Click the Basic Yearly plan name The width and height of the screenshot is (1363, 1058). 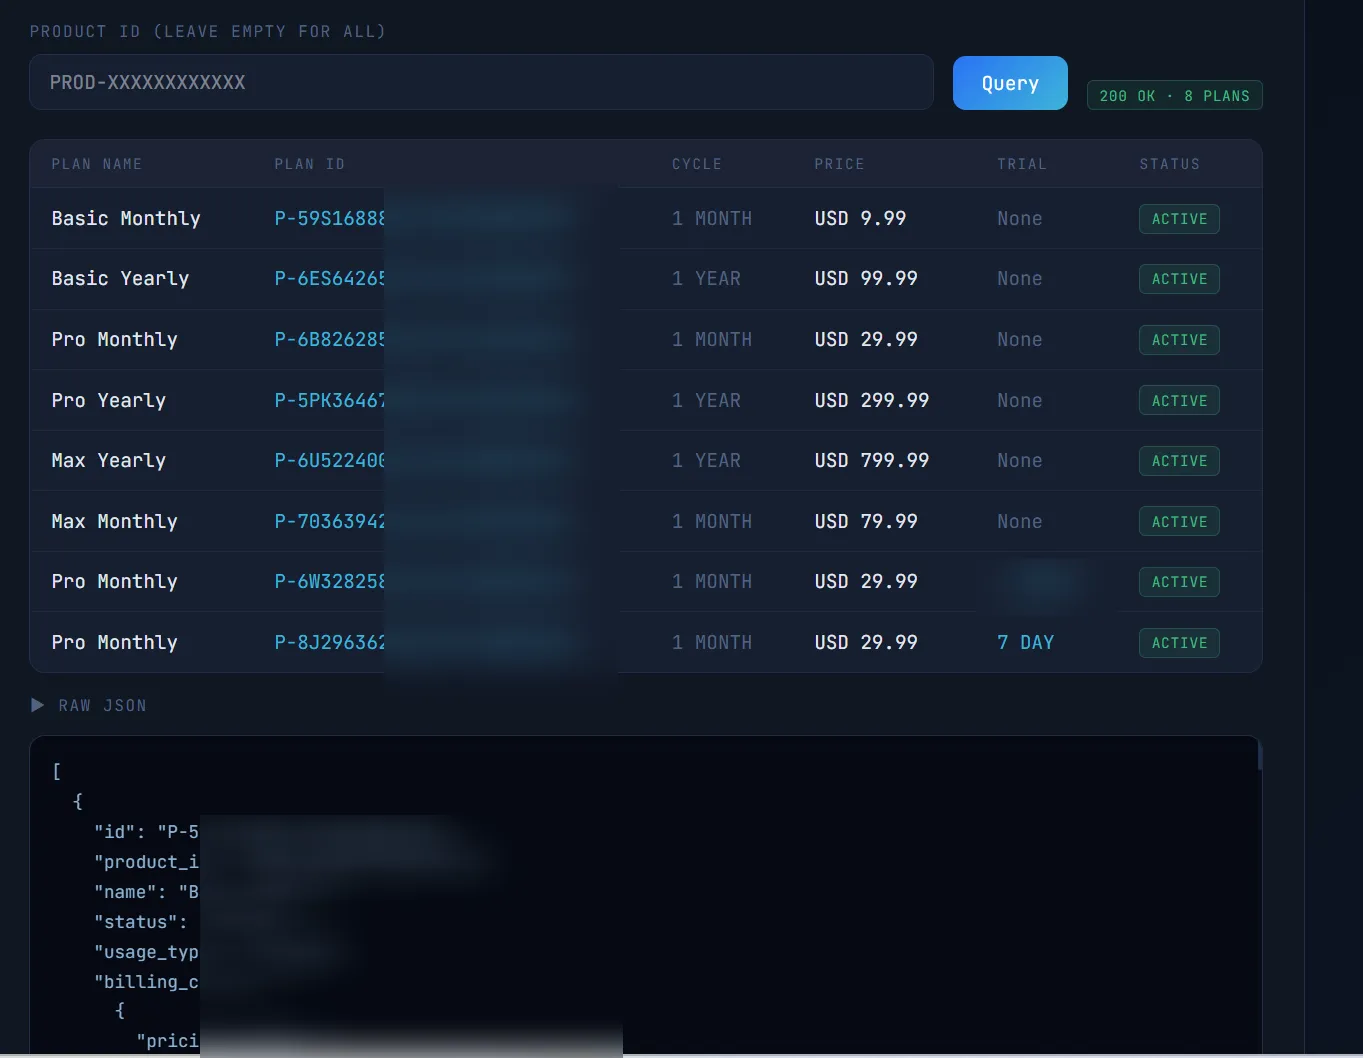coord(120,279)
